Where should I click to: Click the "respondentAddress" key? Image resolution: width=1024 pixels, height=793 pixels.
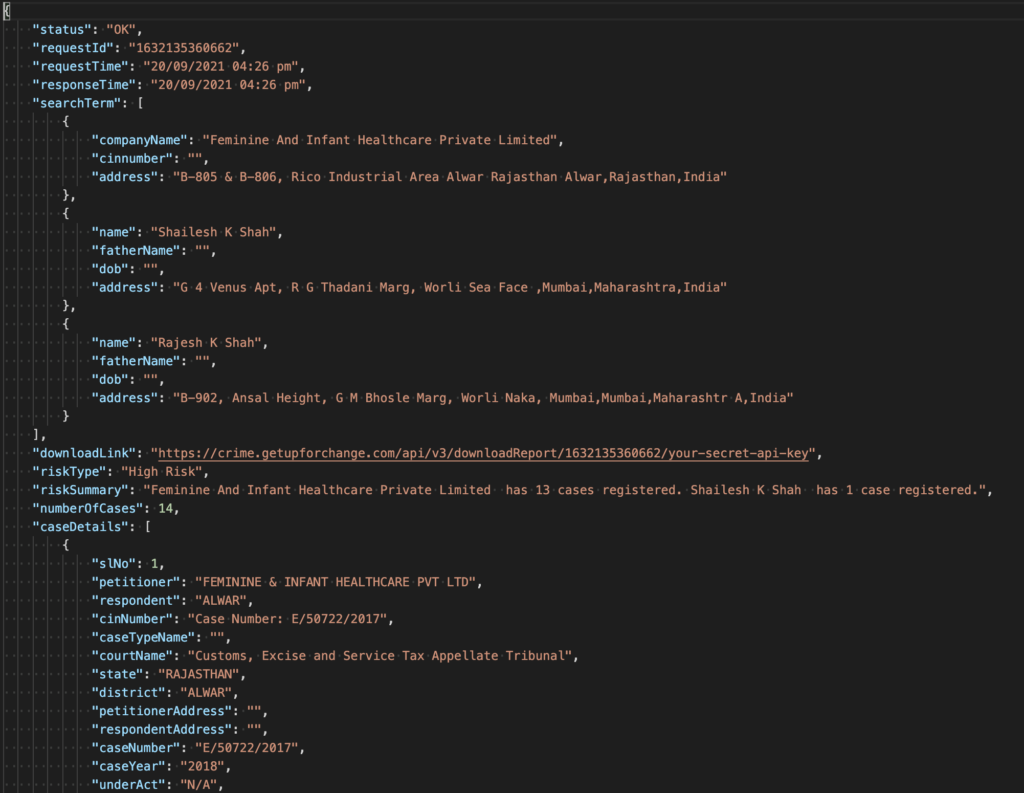(x=162, y=729)
